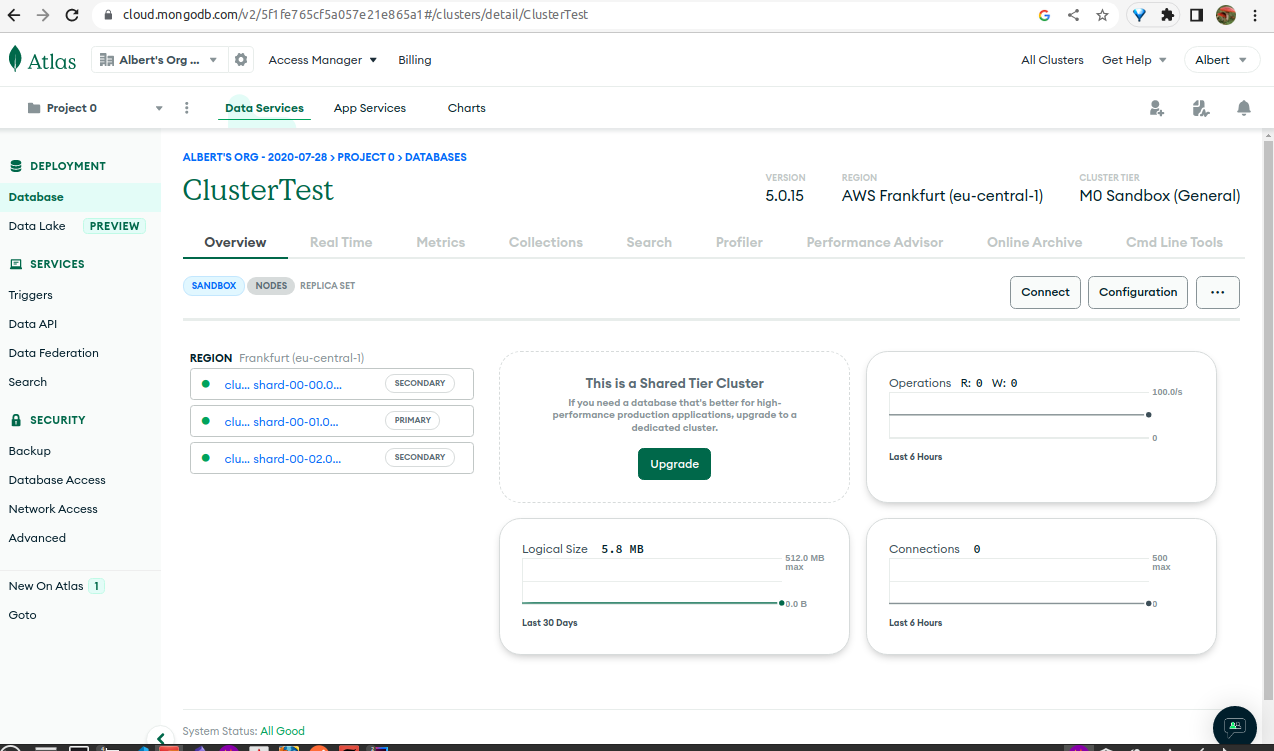Open the Project 0 selector dropdown
Screen dimensions: 1274x751
(95, 108)
